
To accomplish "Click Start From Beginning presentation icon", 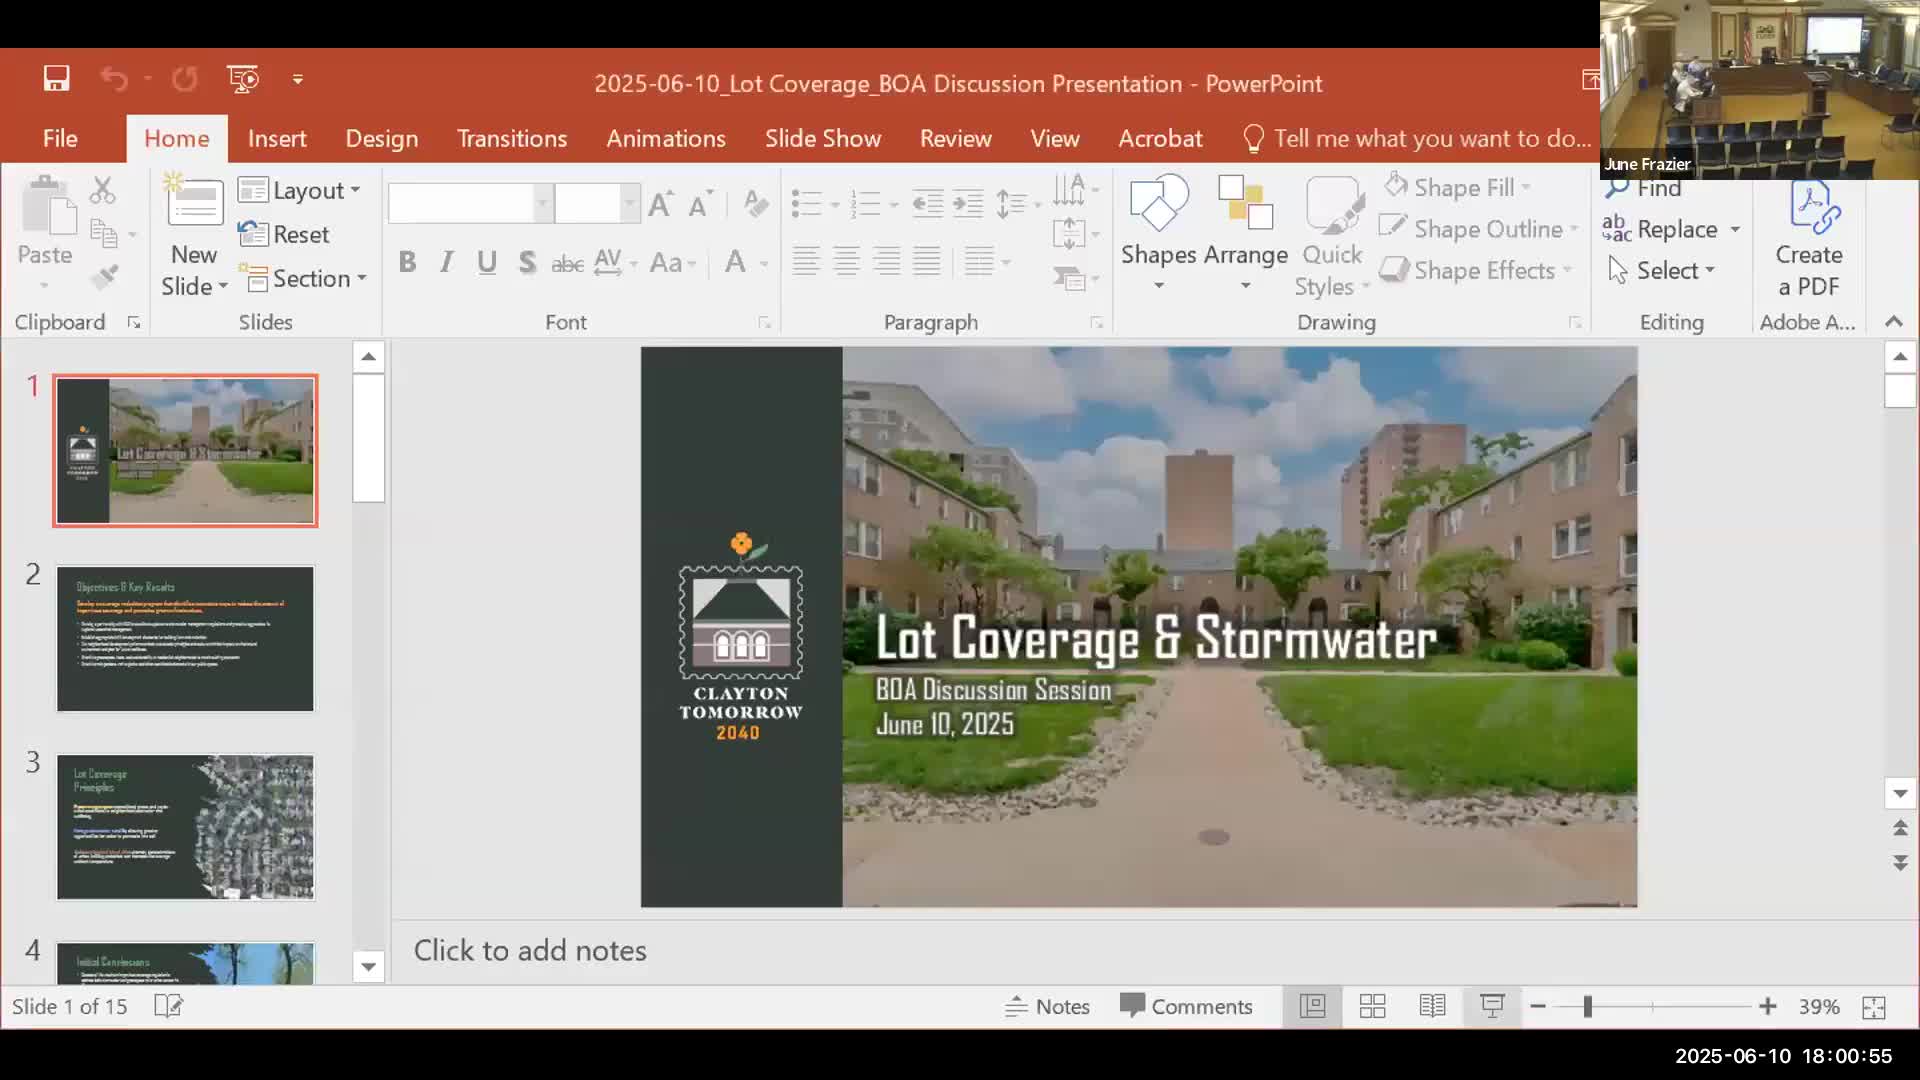I will 242,79.
